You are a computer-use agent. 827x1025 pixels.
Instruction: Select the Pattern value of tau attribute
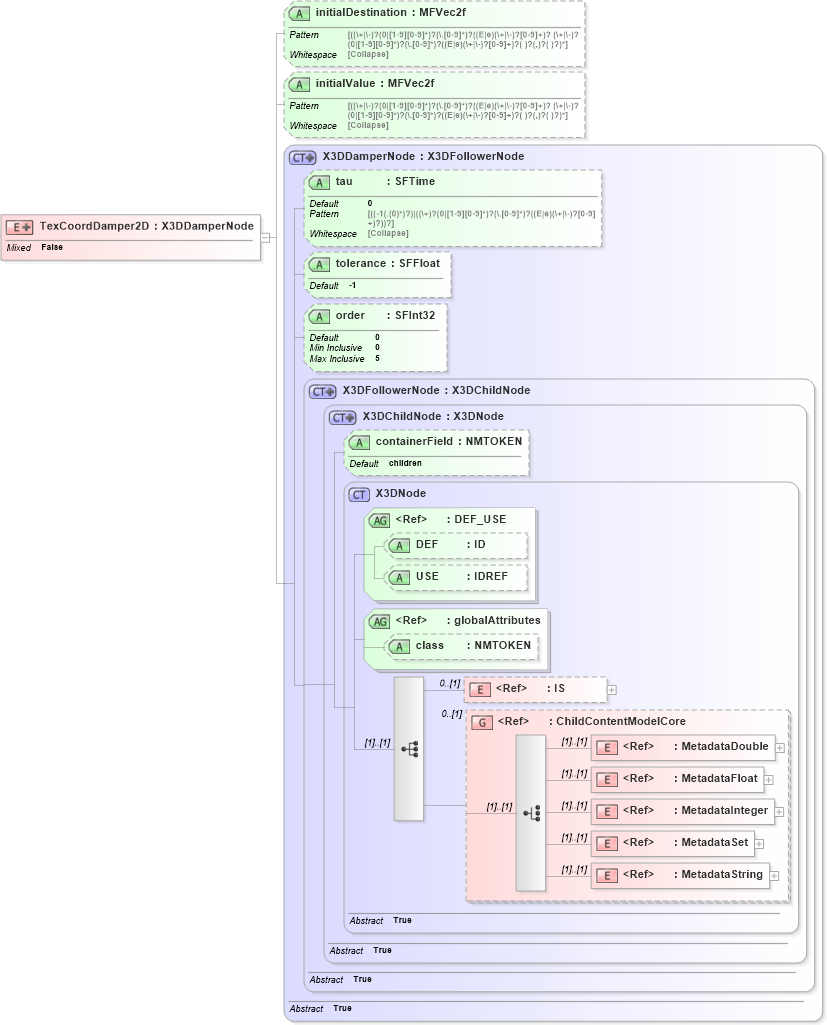481,218
